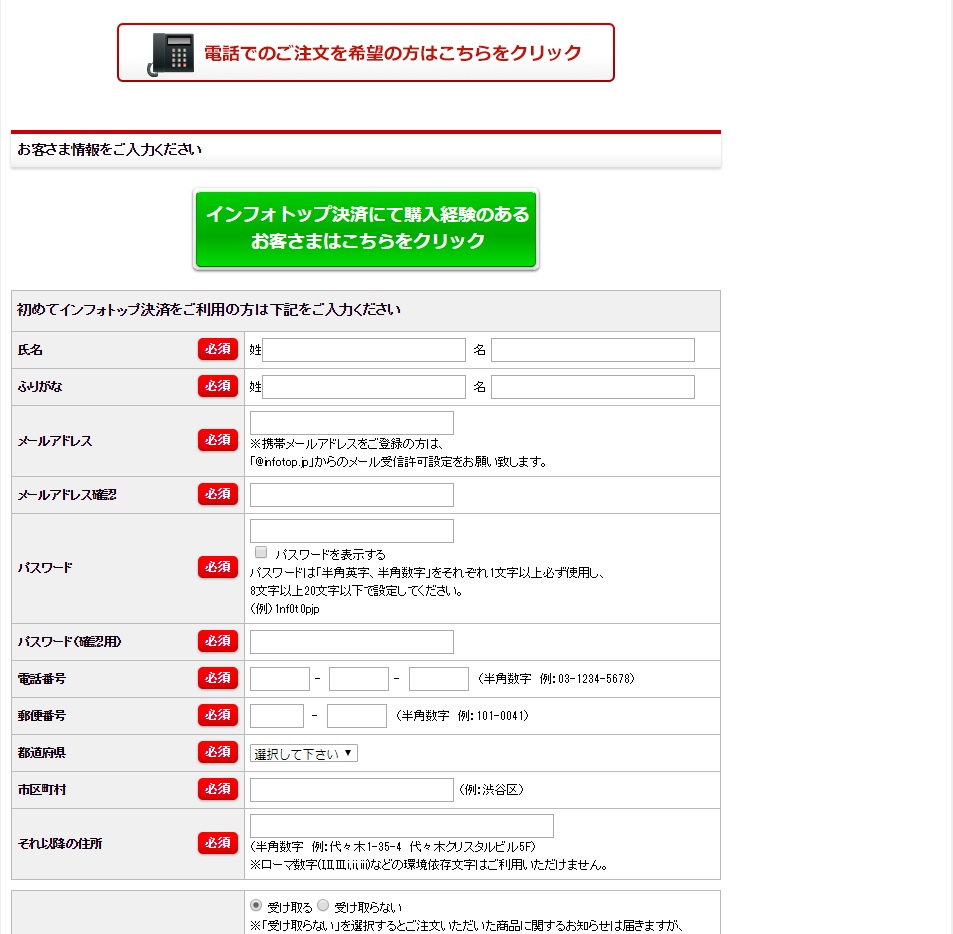Click the second 郵便番号 input box

point(357,716)
